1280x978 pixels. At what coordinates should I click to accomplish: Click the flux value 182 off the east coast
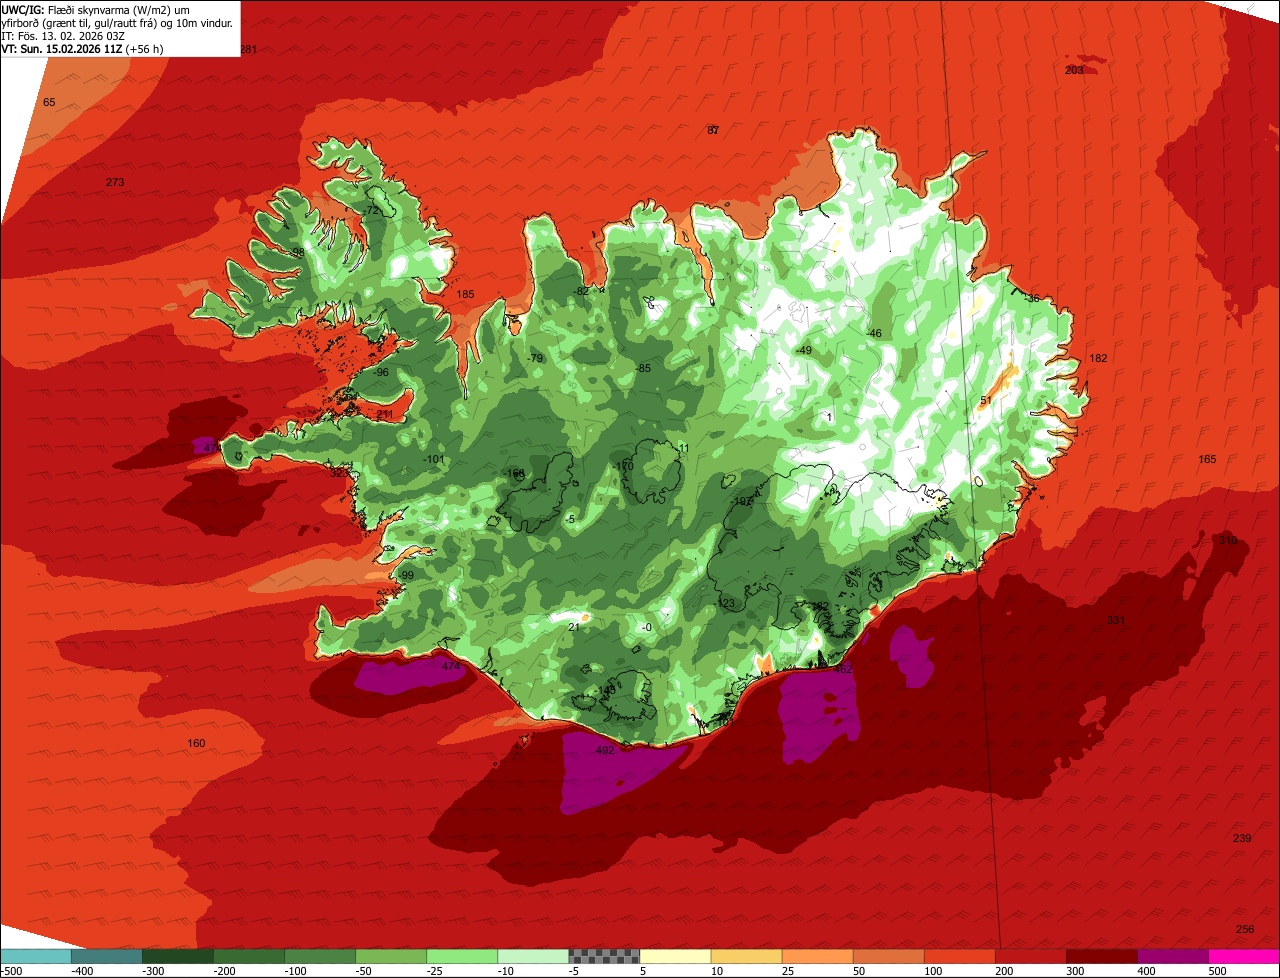pos(1099,358)
